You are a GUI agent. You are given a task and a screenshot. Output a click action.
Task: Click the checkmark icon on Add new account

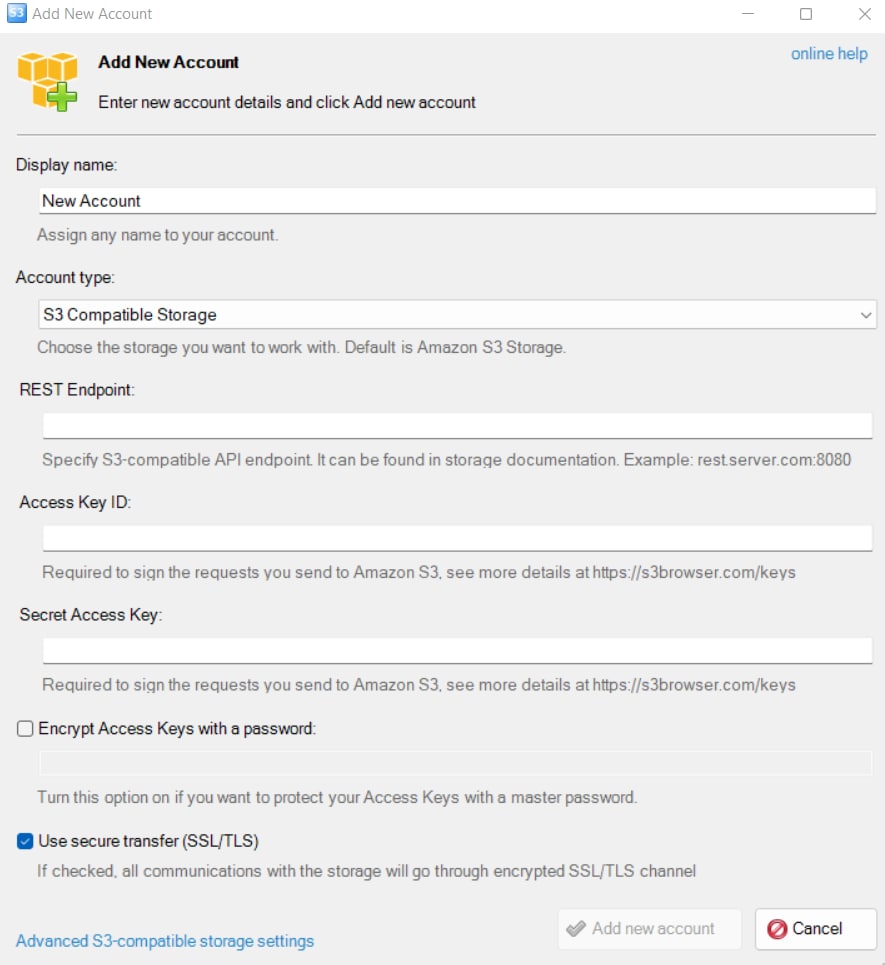tap(576, 929)
